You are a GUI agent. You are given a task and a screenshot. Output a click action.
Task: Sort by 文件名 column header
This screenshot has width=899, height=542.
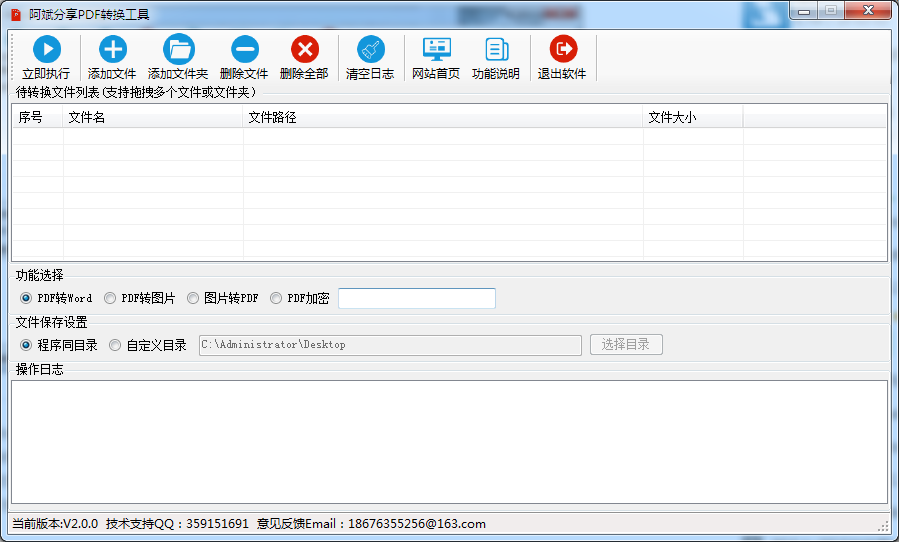[153, 118]
